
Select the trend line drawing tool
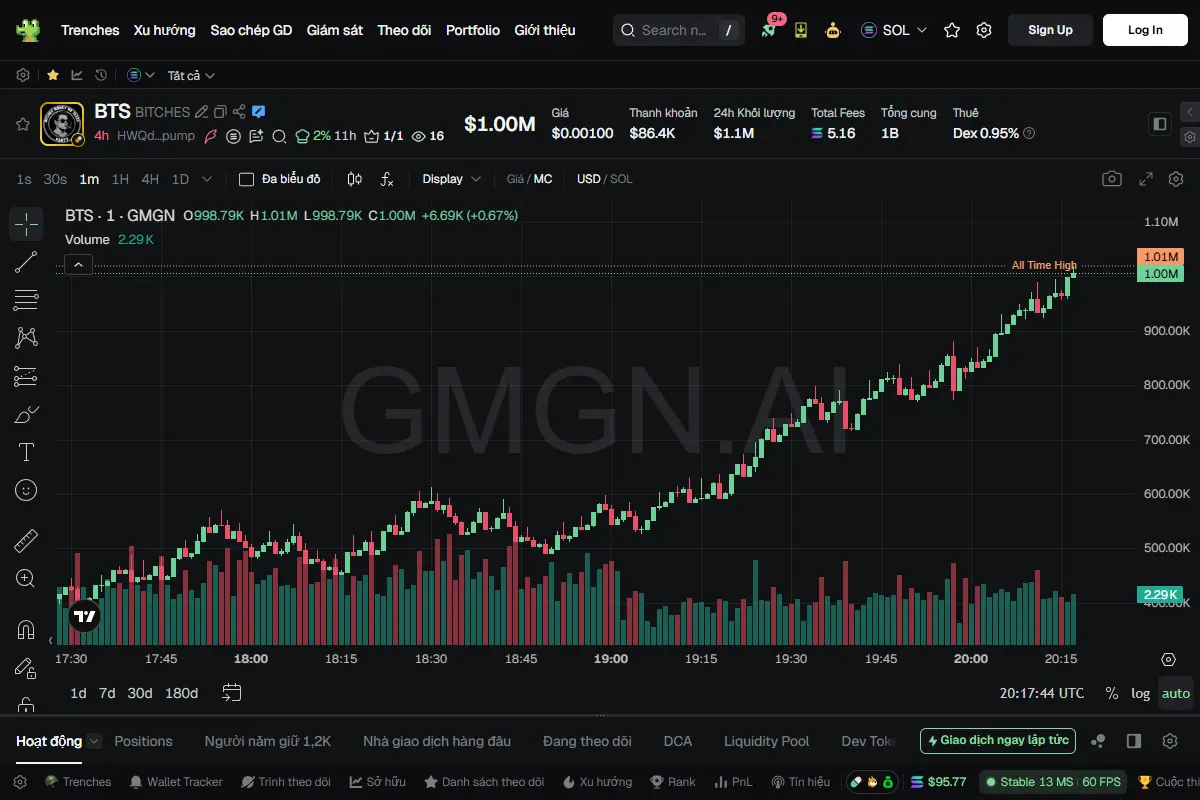coord(26,262)
